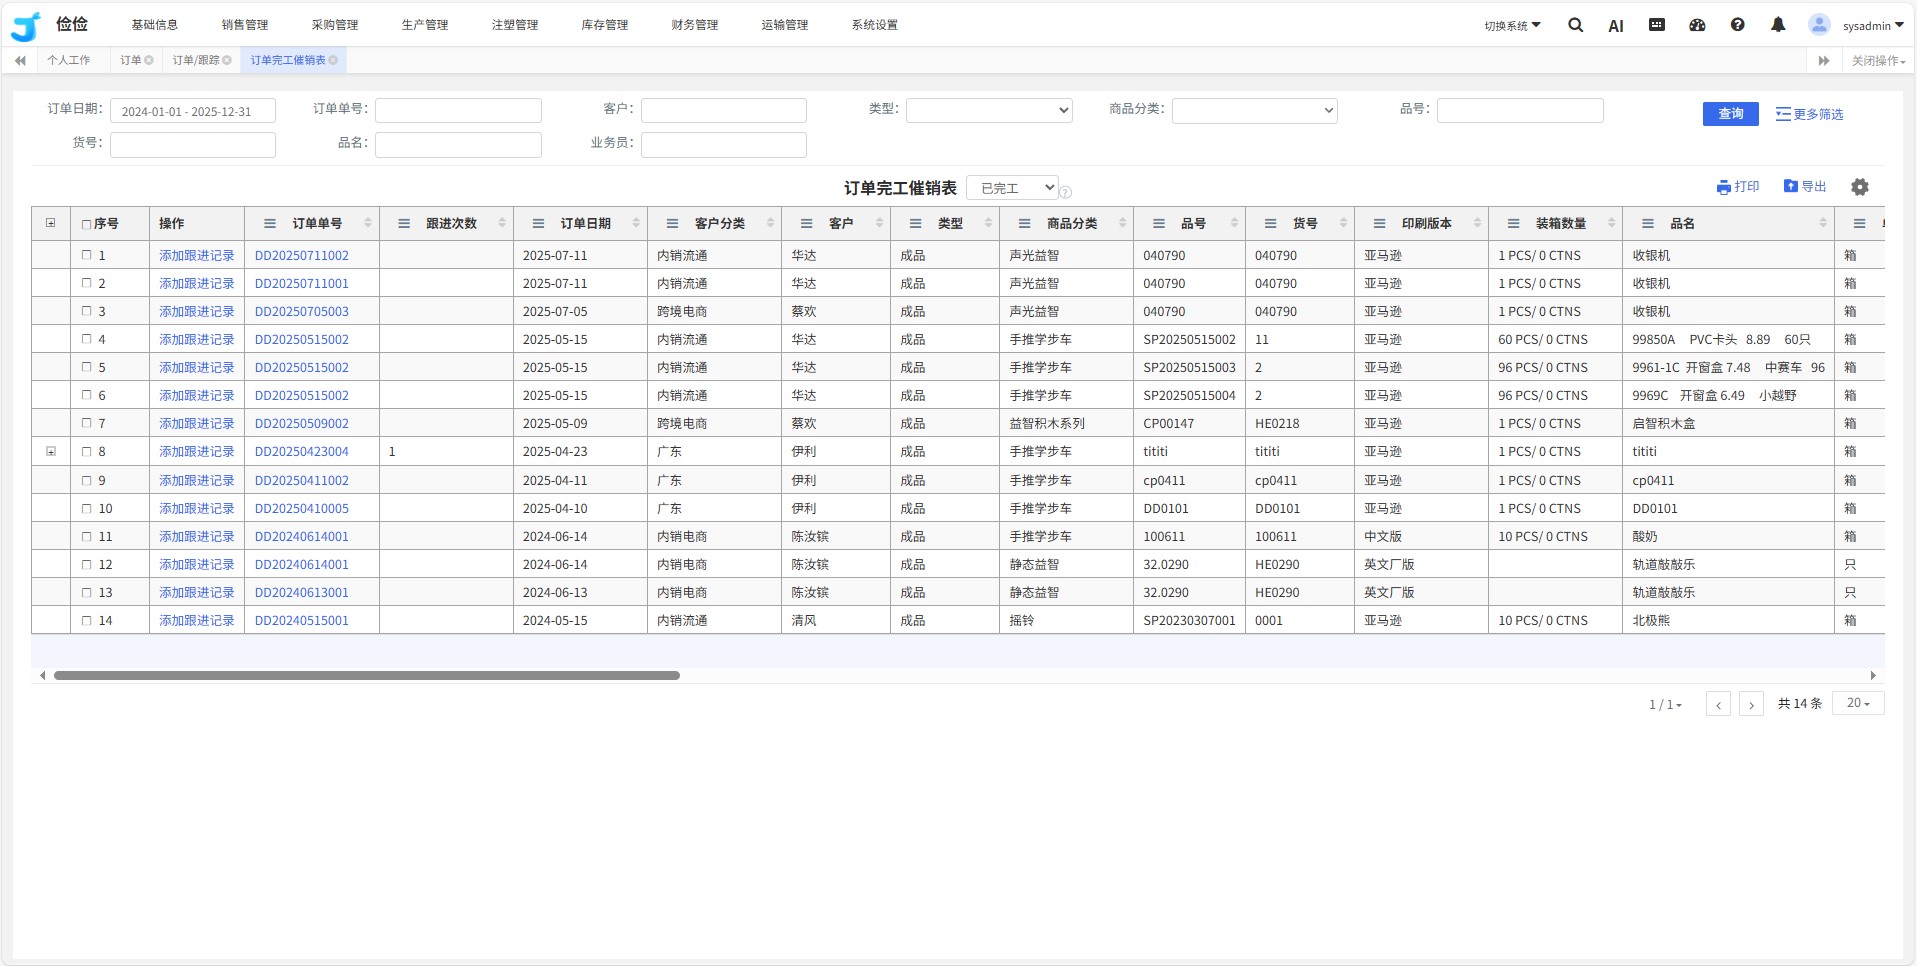This screenshot has width=1917, height=966.
Task: Click the horizontal table scrollbar
Action: (366, 676)
